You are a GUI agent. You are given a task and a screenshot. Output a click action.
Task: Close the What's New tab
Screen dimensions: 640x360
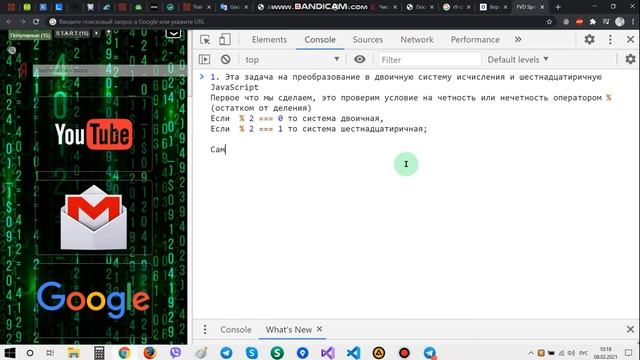pyautogui.click(x=319, y=329)
